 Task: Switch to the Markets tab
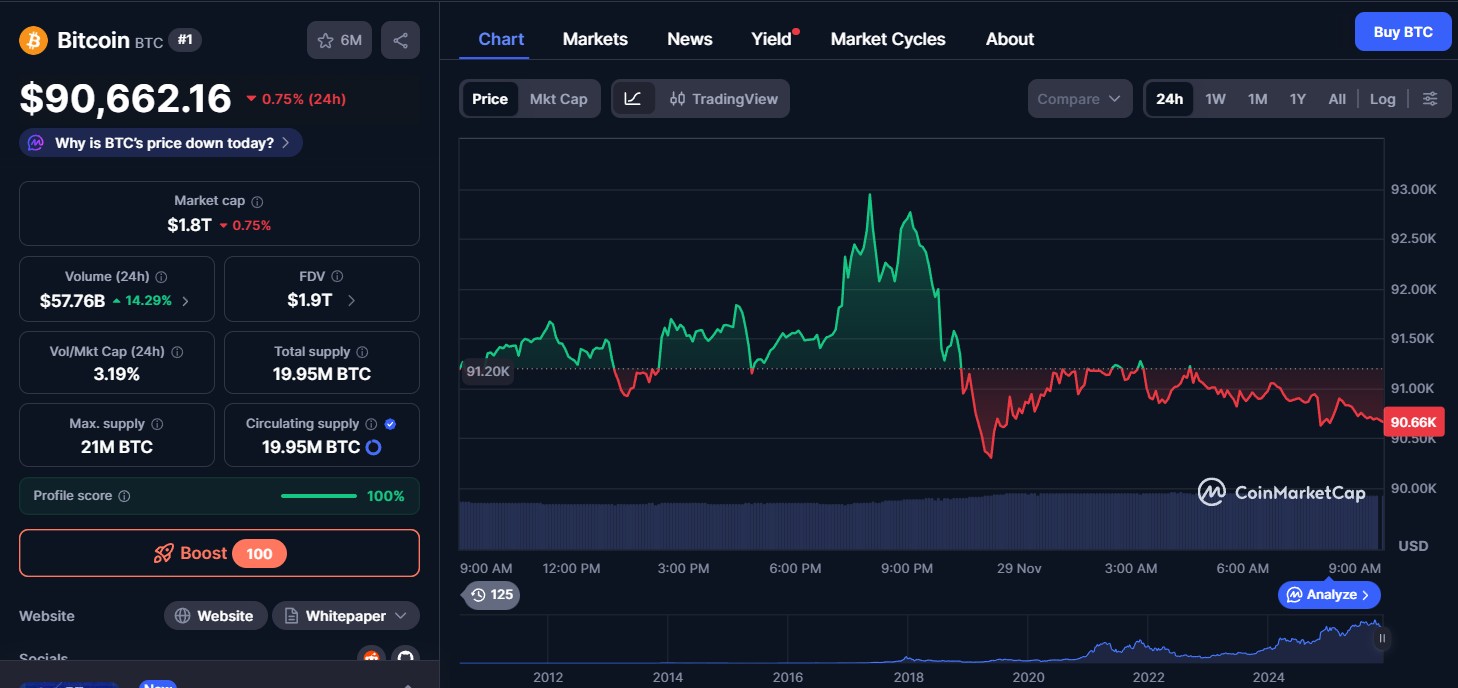595,39
